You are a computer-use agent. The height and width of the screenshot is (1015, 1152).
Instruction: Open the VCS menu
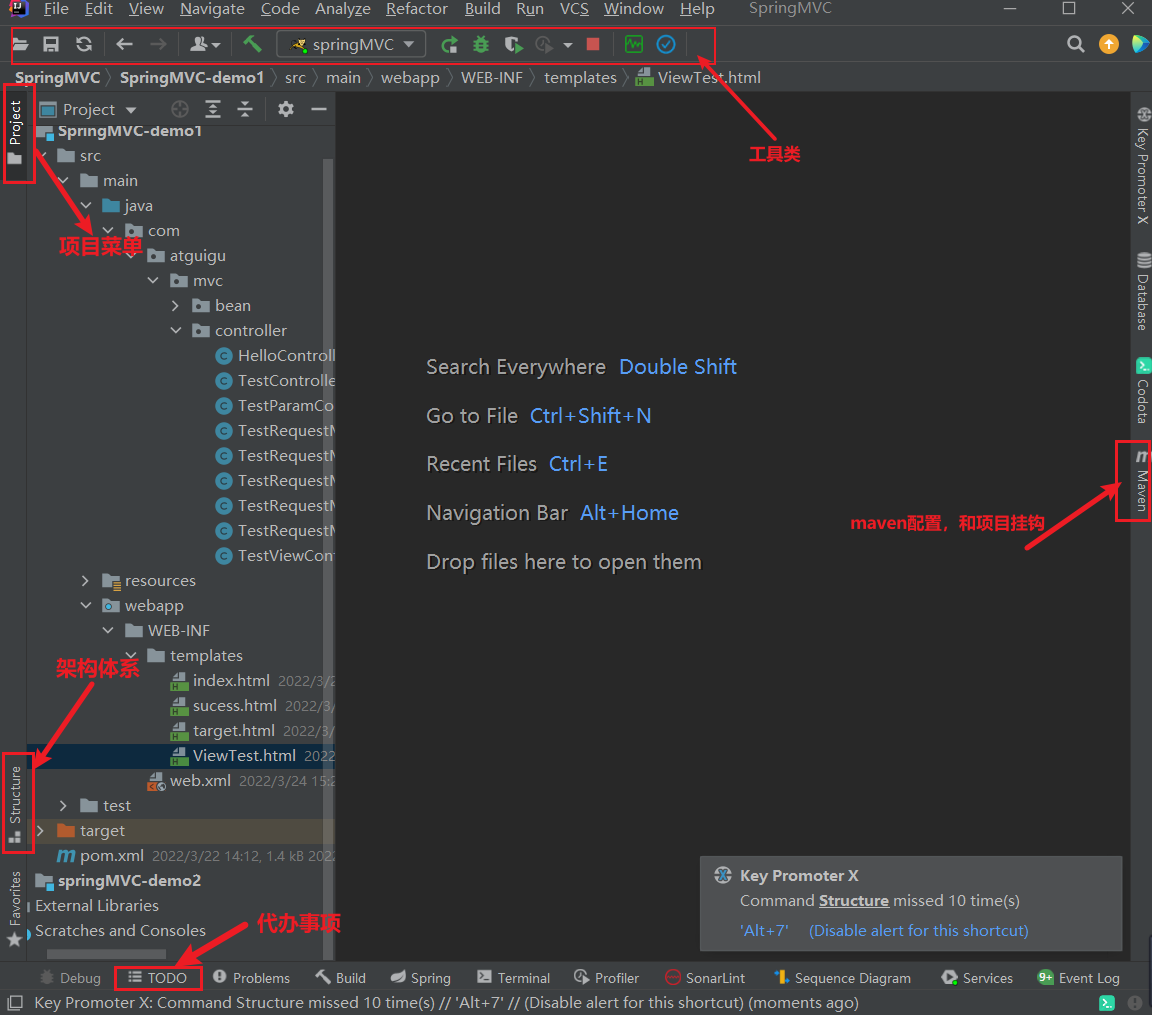coord(575,9)
